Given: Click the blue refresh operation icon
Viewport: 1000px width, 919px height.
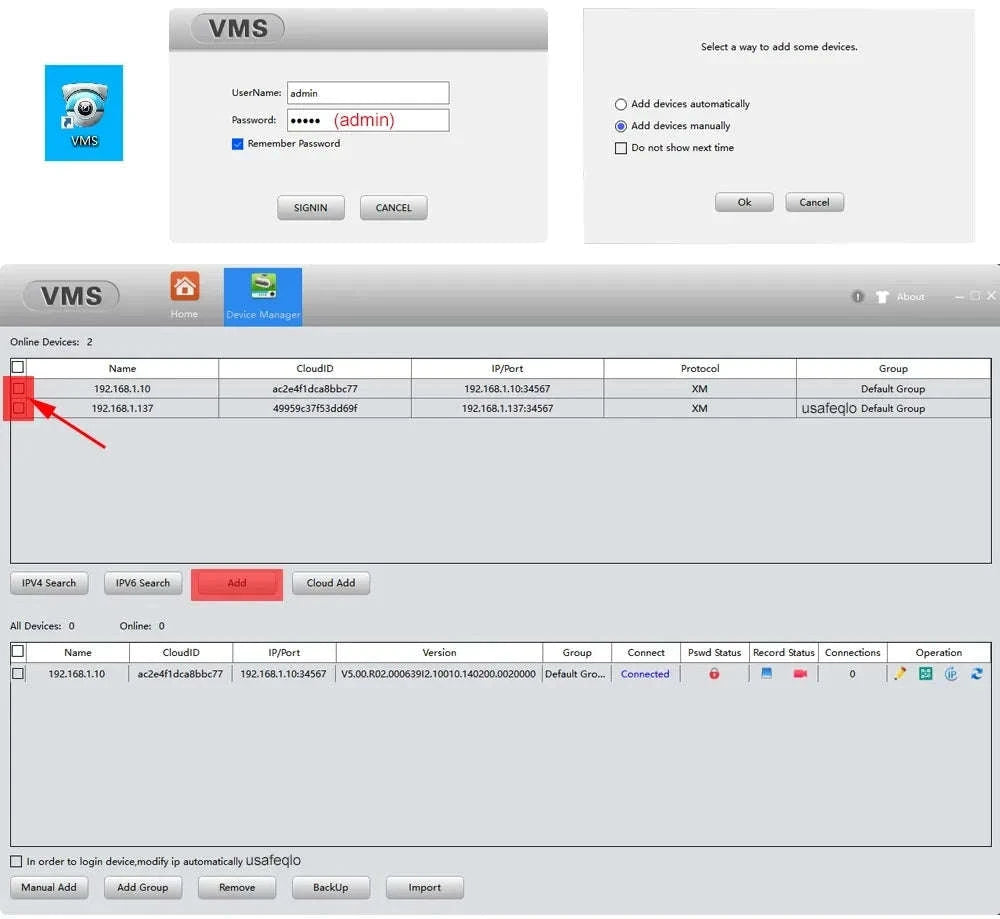Looking at the screenshot, I should pyautogui.click(x=976, y=673).
